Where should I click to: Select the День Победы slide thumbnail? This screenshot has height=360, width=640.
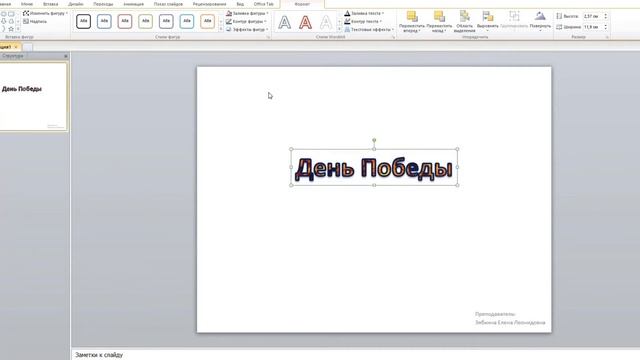[x=33, y=97]
